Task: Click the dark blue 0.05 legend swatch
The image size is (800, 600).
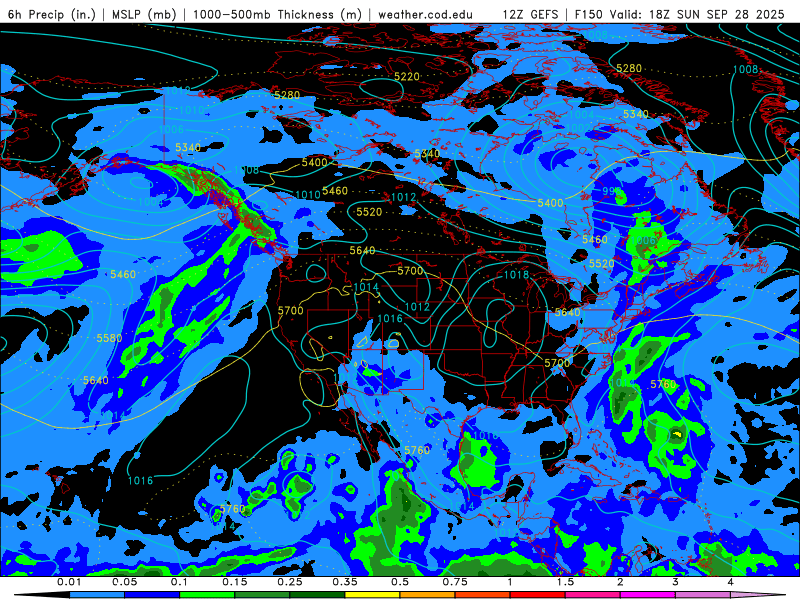Action: click(x=152, y=595)
